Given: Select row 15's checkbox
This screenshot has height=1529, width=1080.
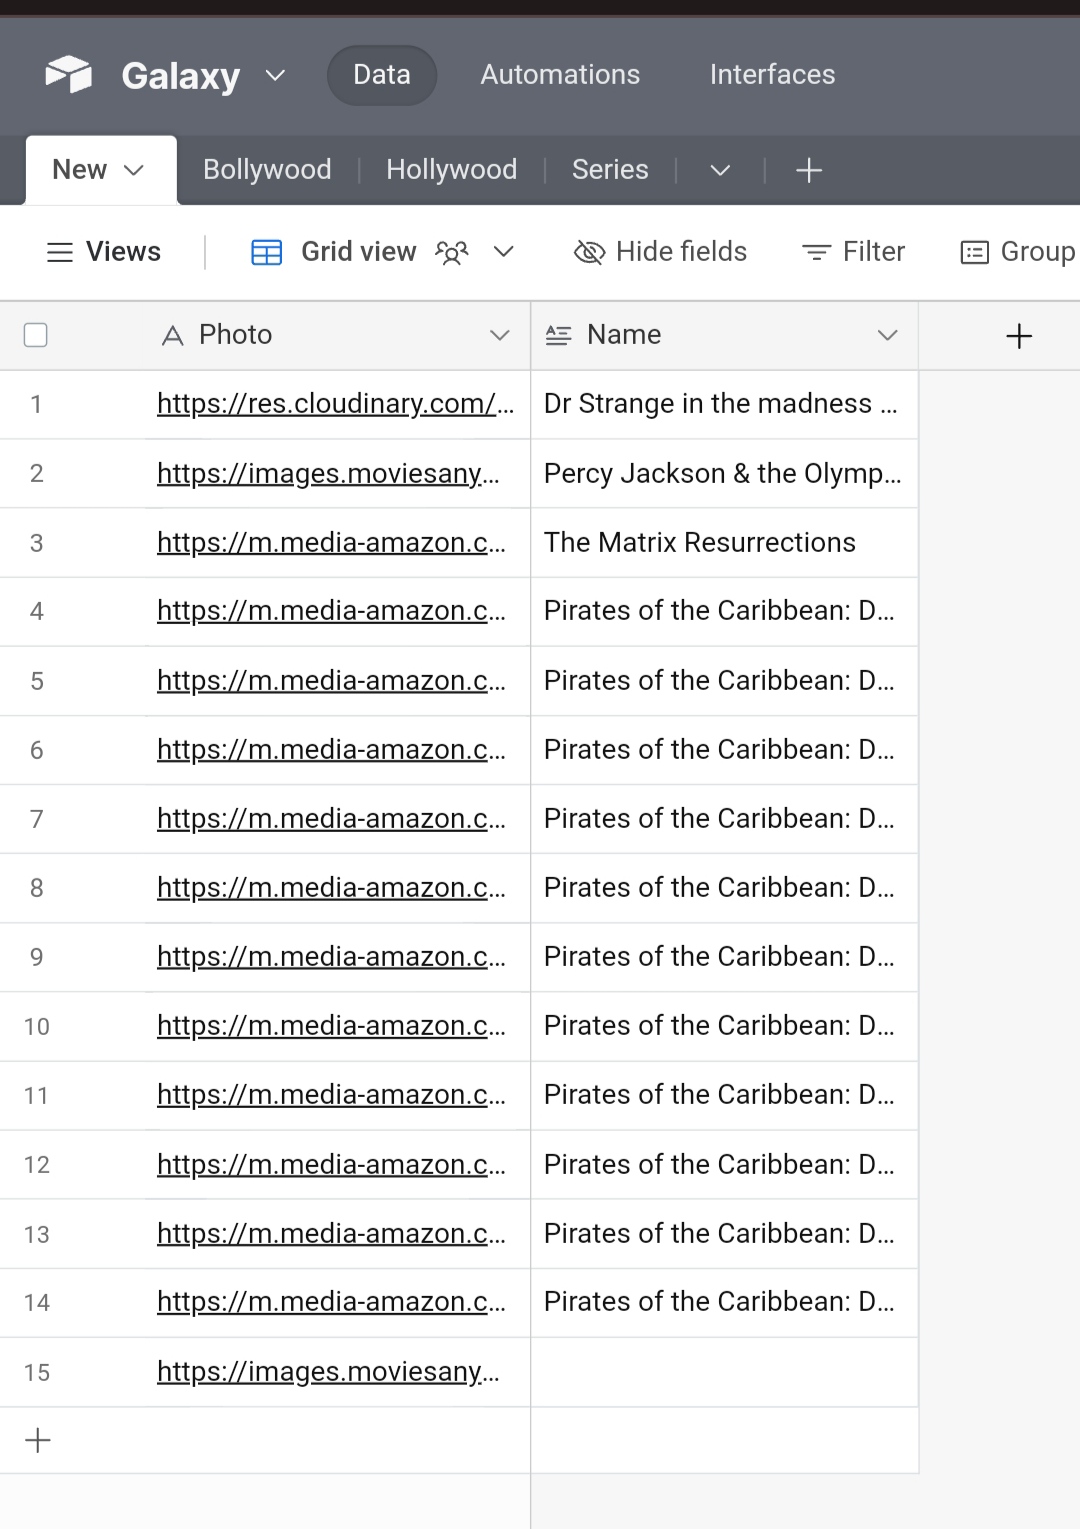Looking at the screenshot, I should 36,1372.
